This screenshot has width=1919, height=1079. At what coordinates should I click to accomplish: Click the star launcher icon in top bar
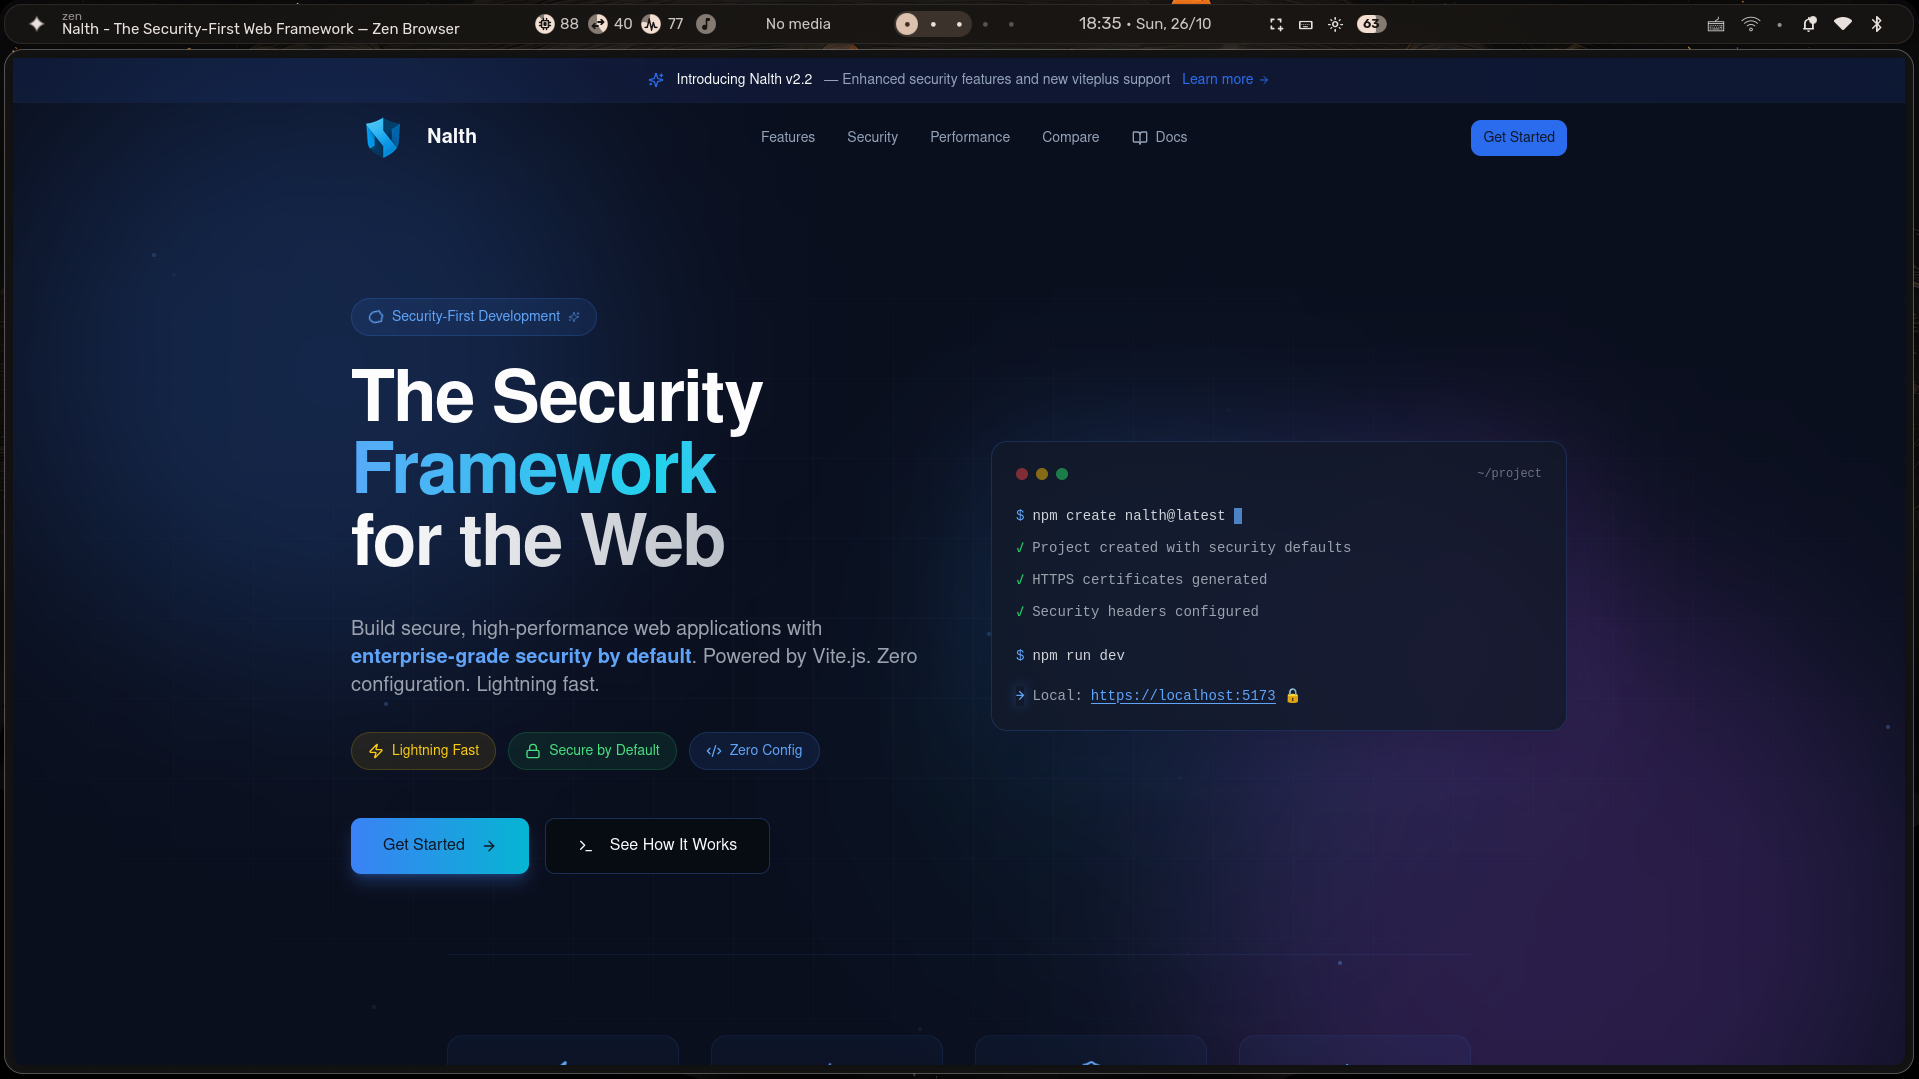[x=37, y=24]
